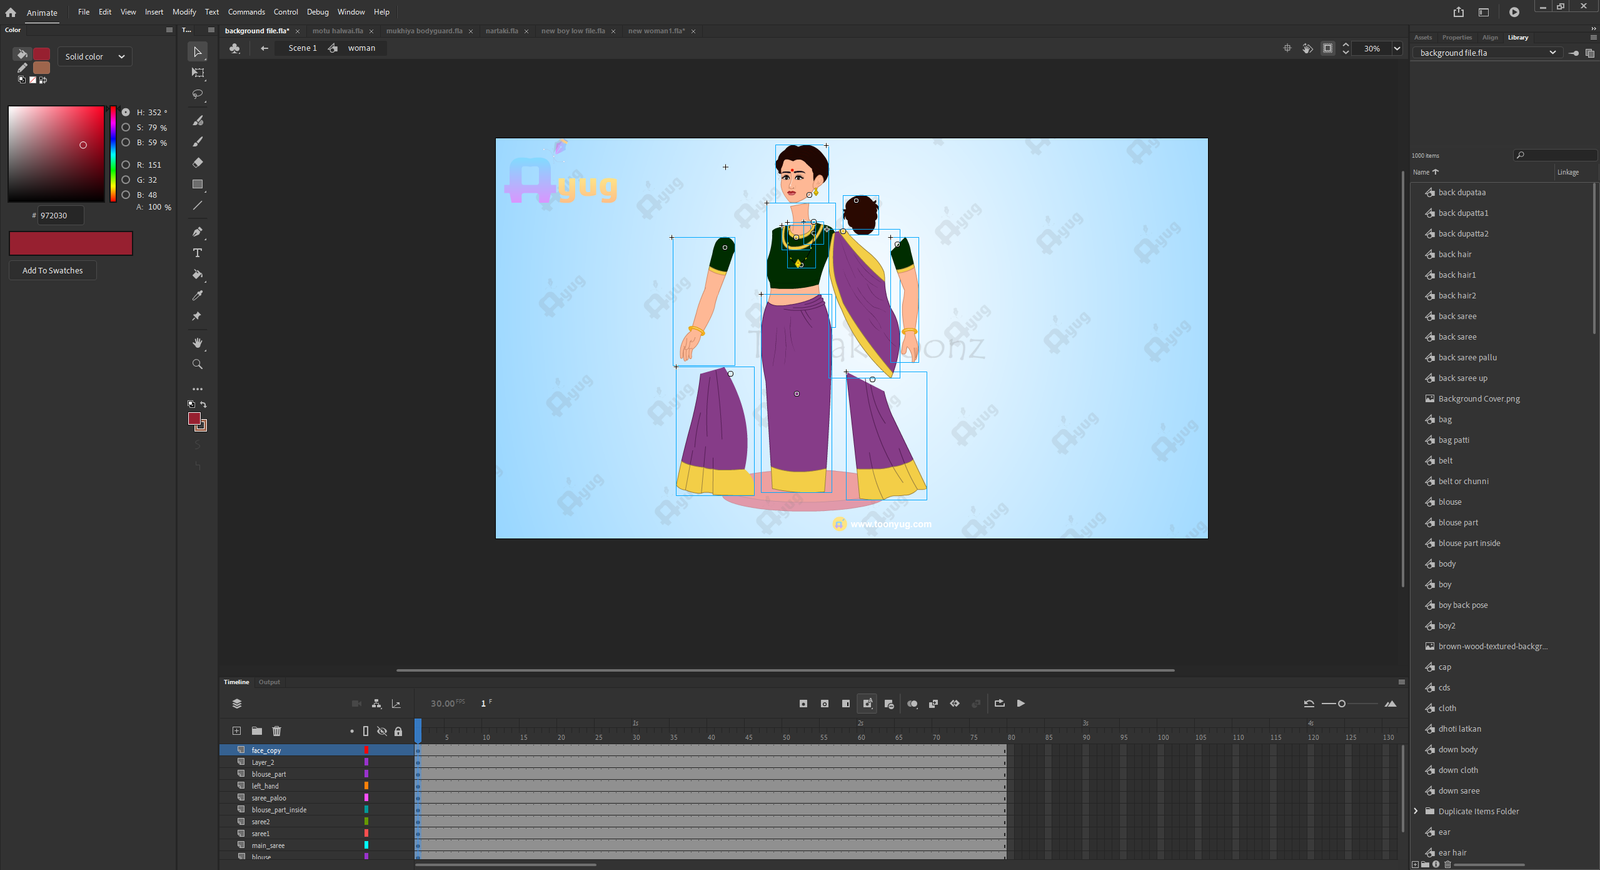Toggle hide all layers eye icon
Viewport: 1600px width, 870px height.
pos(382,731)
